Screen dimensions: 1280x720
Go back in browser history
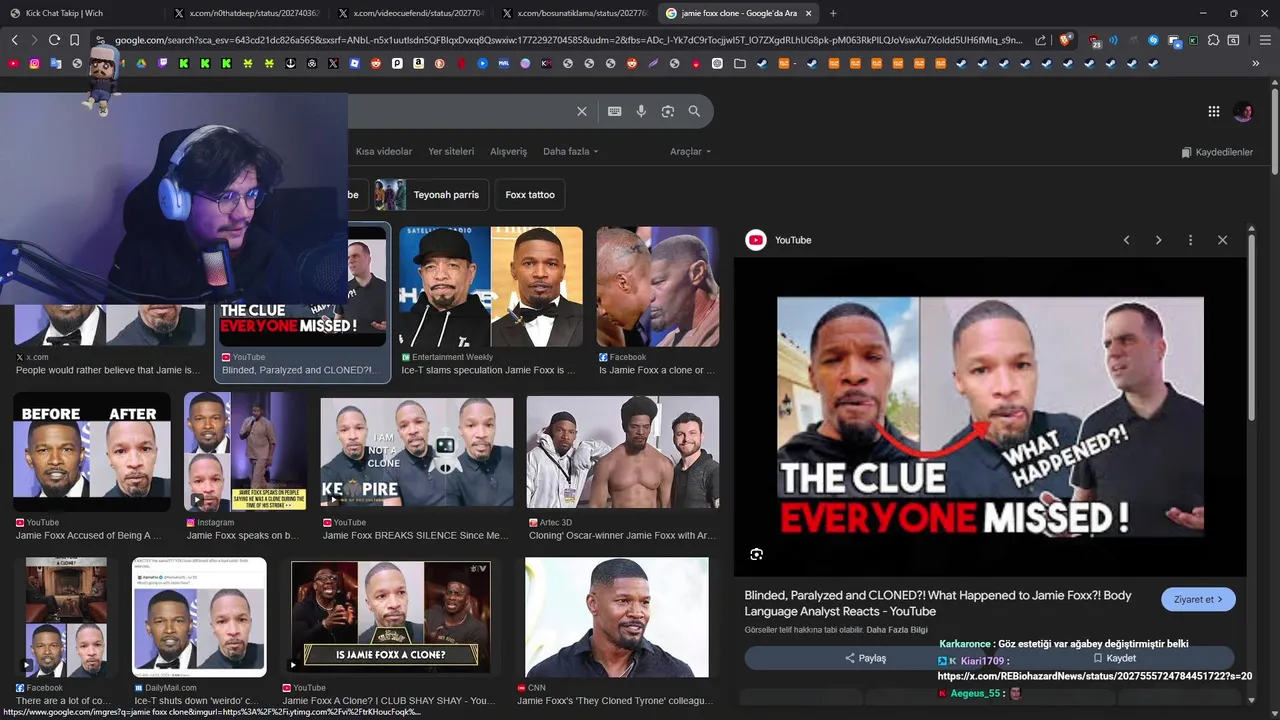(x=14, y=40)
